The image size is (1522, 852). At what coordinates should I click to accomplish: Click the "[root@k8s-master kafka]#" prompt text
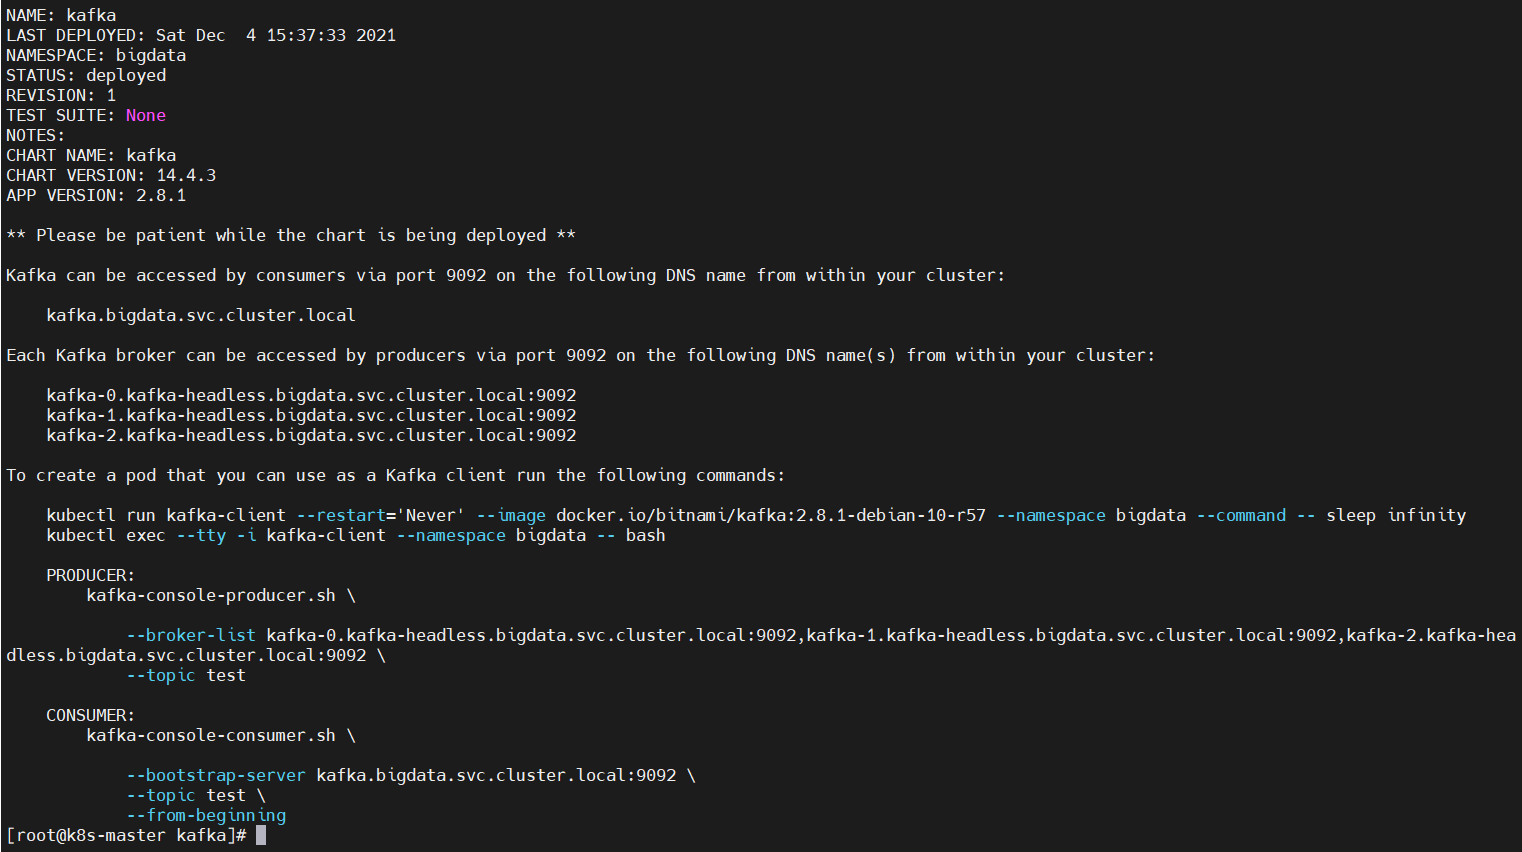[126, 835]
